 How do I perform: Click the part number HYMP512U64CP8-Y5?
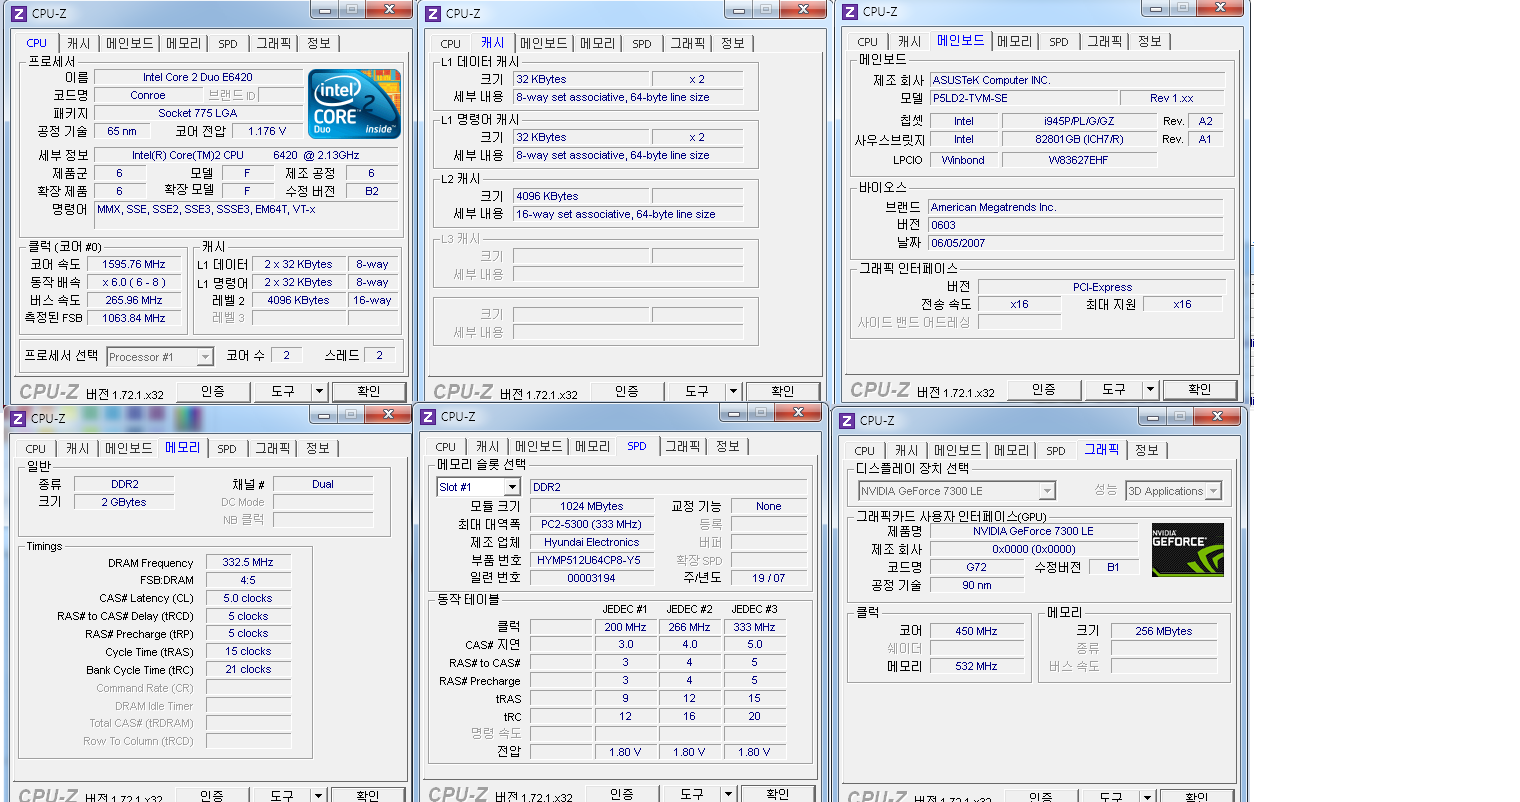[592, 560]
